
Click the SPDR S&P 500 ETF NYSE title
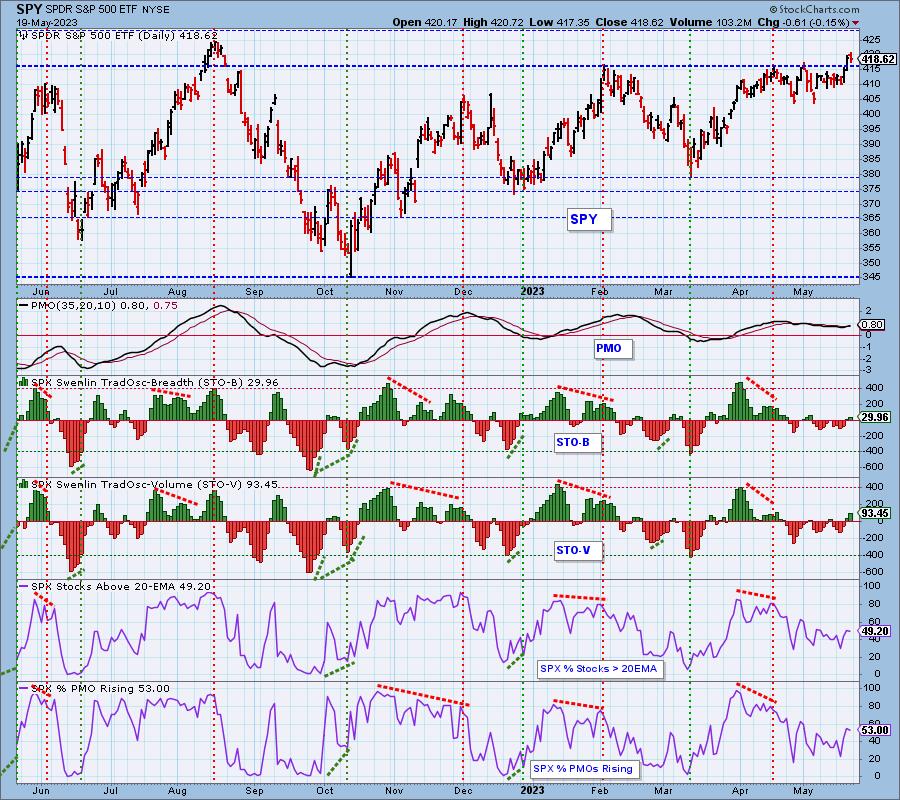point(109,10)
